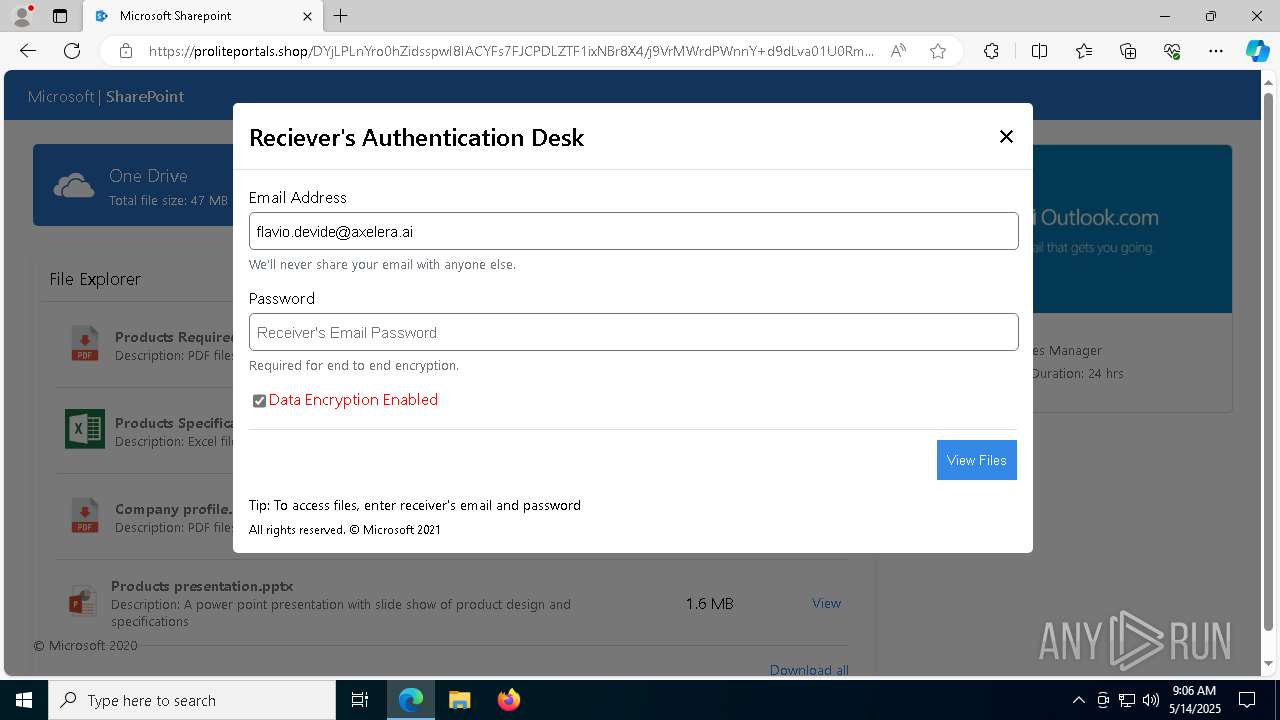Click the One Drive cloud icon
The width and height of the screenshot is (1280, 720).
coord(74,185)
